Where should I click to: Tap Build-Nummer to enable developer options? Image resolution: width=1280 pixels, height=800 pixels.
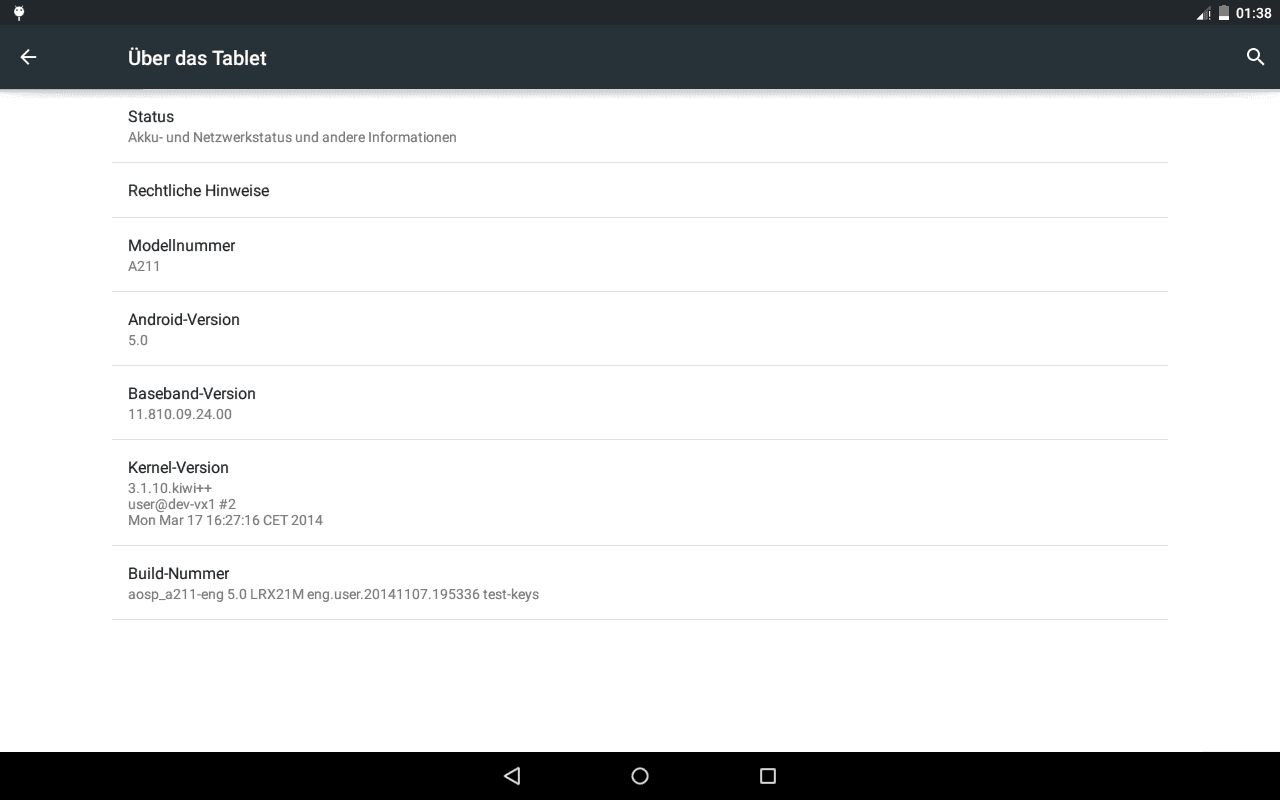tap(640, 583)
